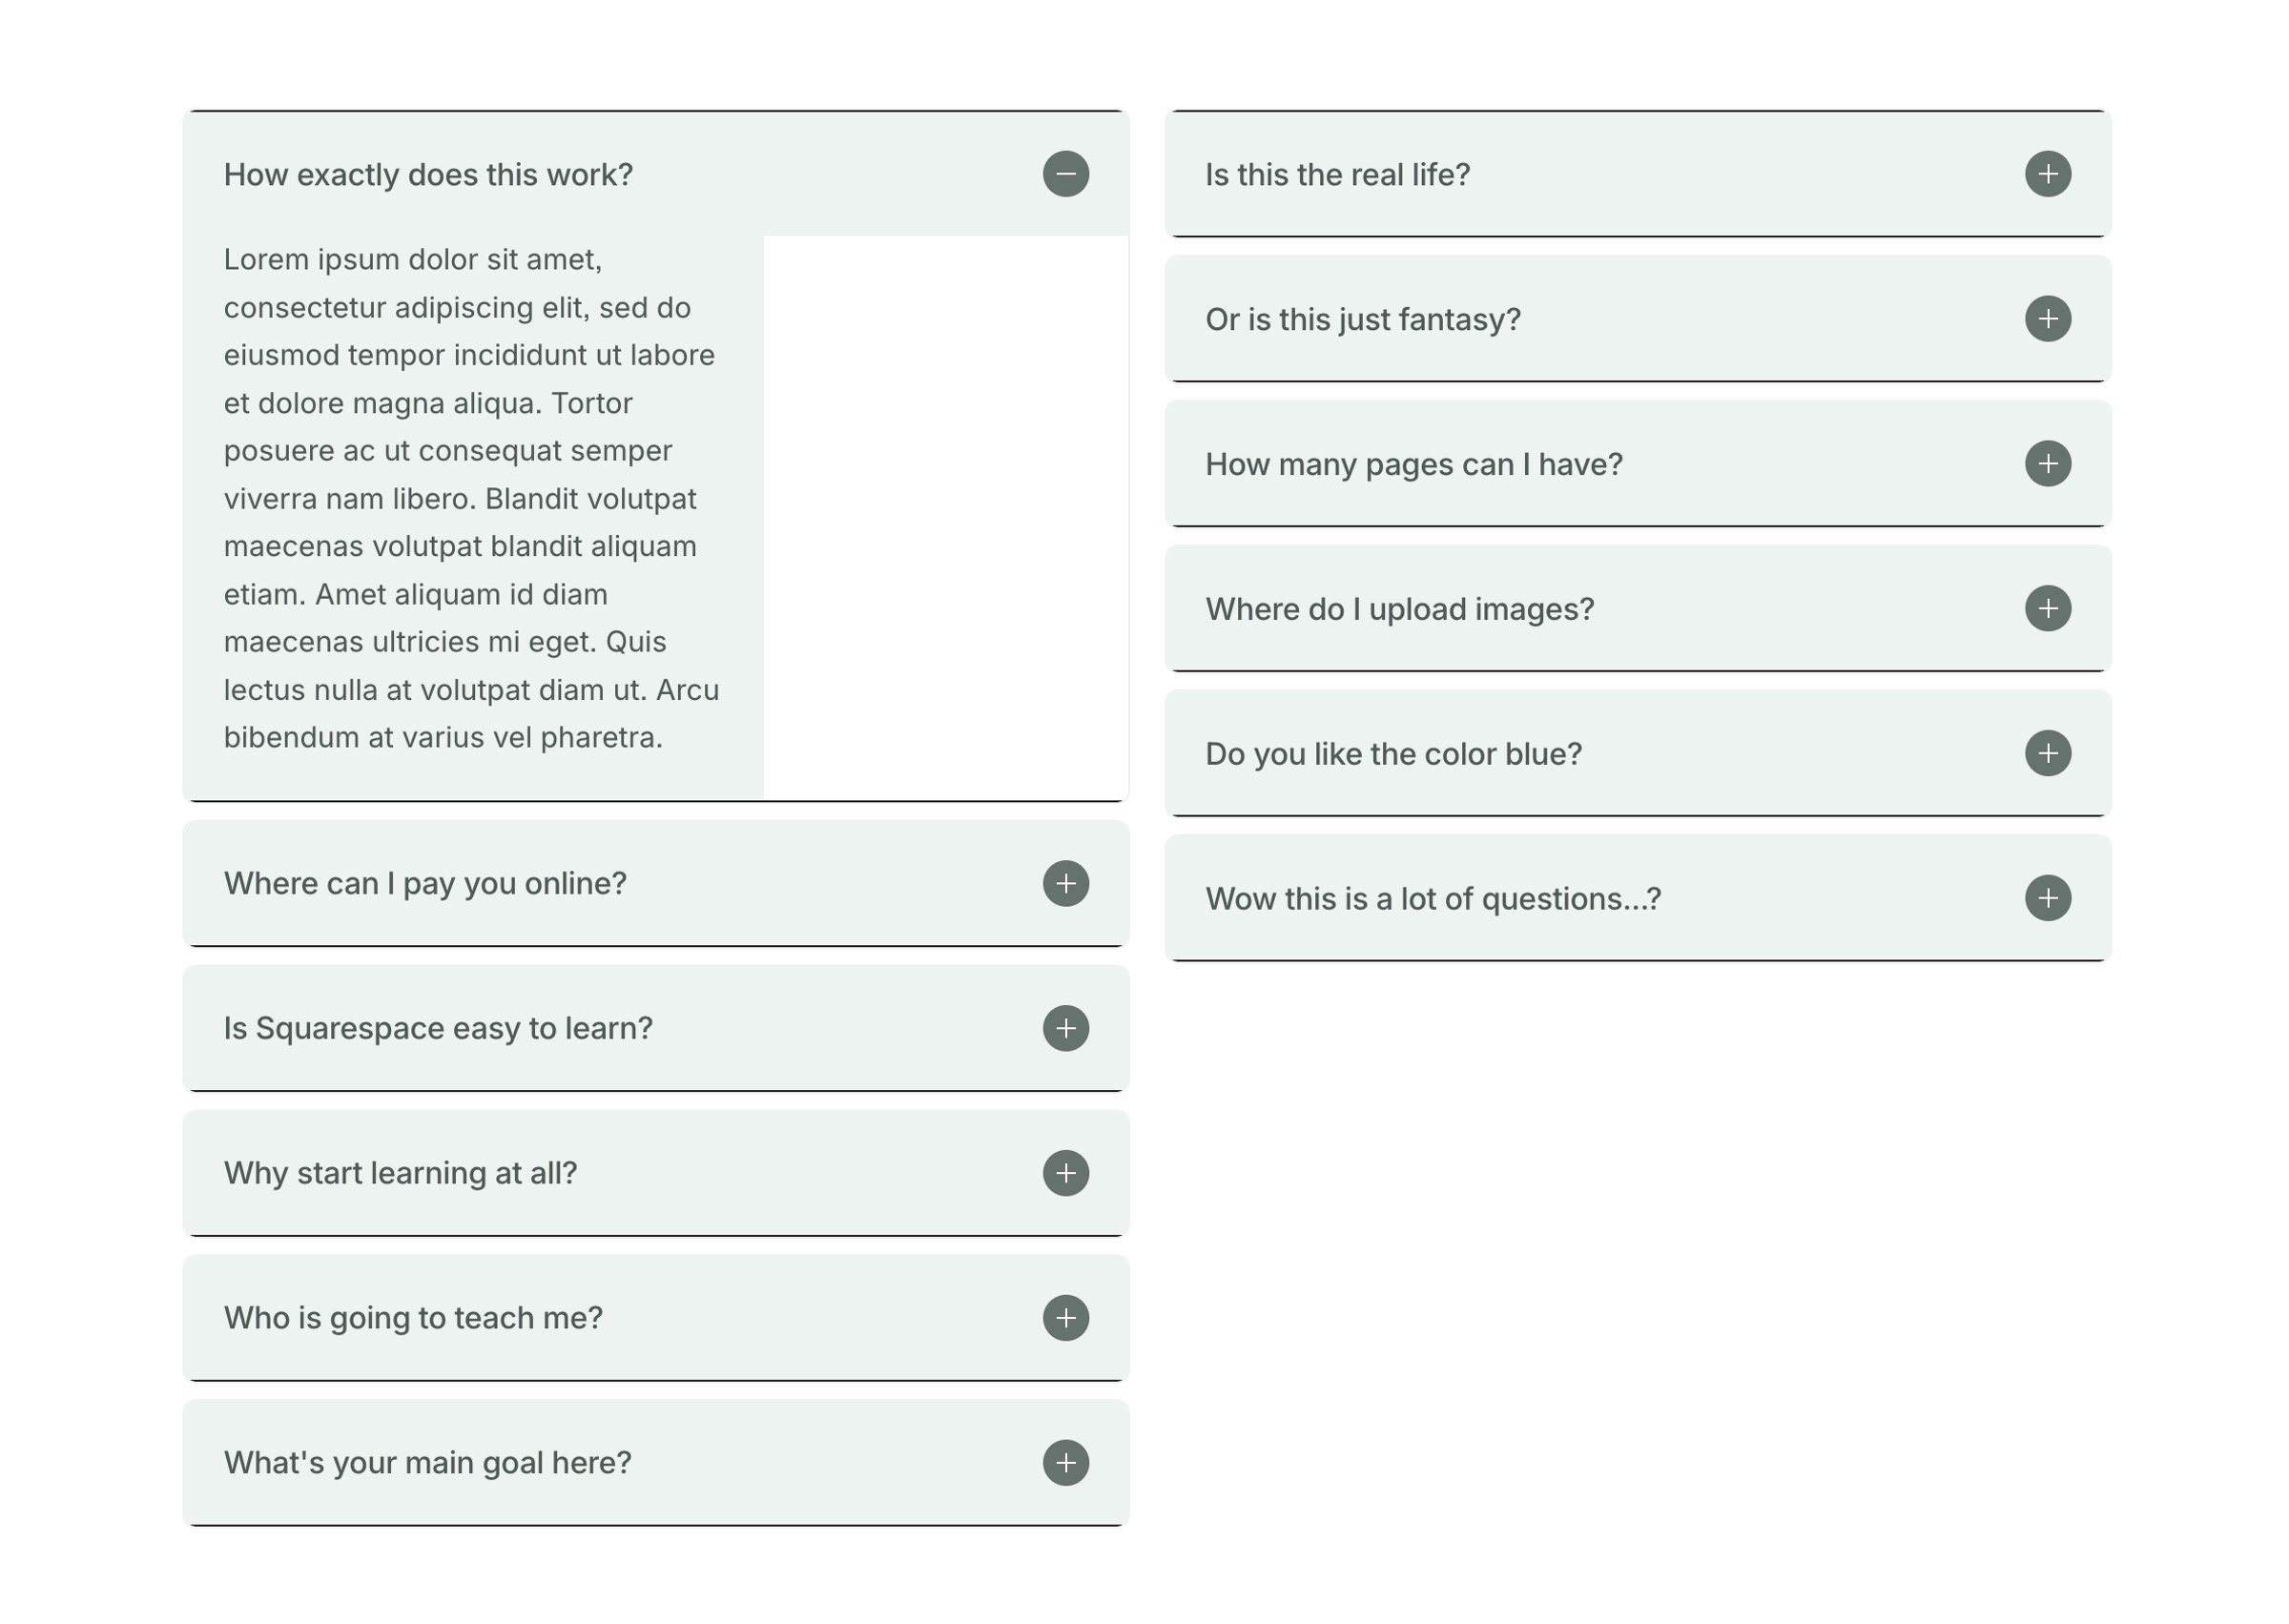Click the Lorem ipsum answer paragraph
2289x1624 pixels.
pyautogui.click(x=472, y=499)
